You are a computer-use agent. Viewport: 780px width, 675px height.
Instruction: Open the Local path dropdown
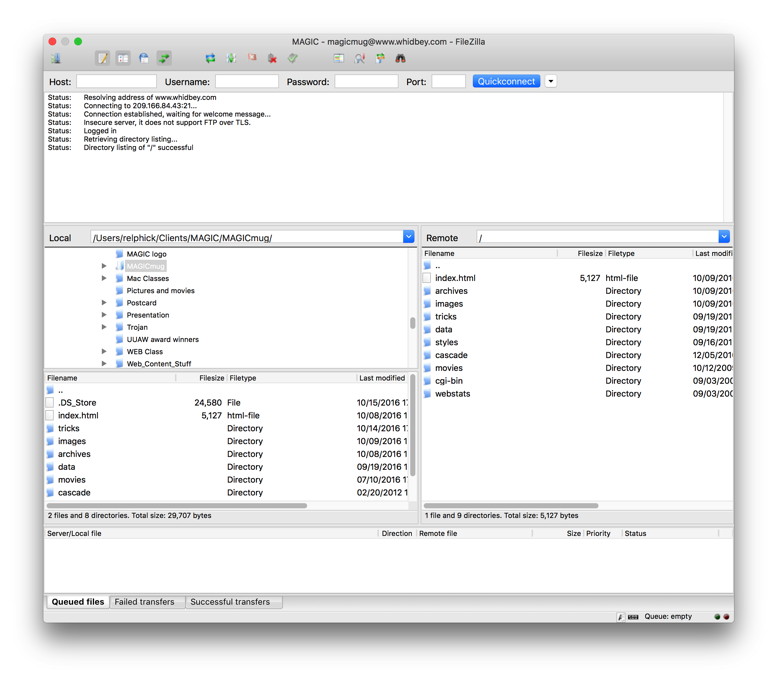pyautogui.click(x=408, y=237)
